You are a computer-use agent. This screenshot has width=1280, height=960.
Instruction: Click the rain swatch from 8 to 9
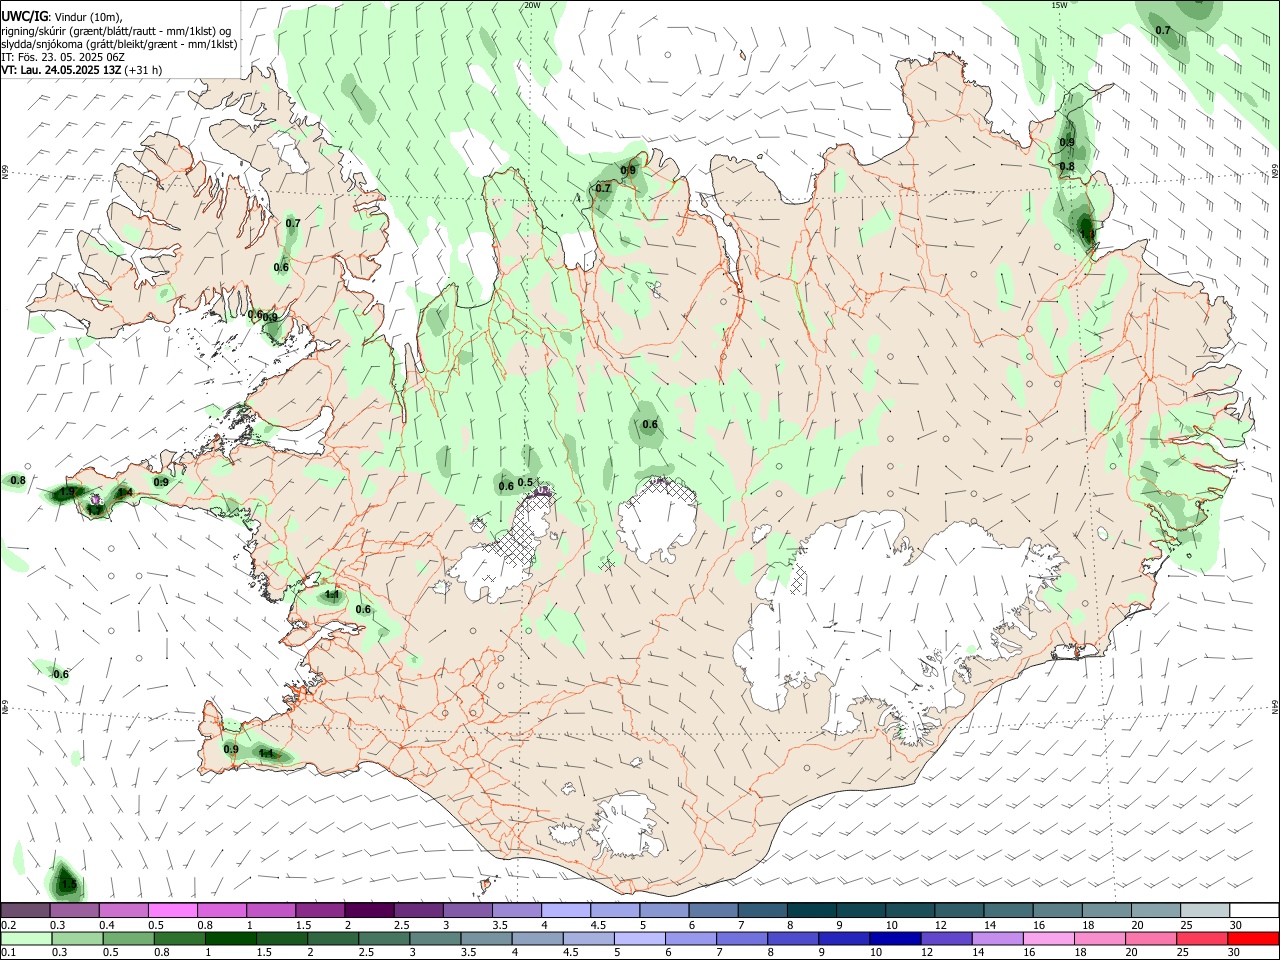(x=793, y=938)
